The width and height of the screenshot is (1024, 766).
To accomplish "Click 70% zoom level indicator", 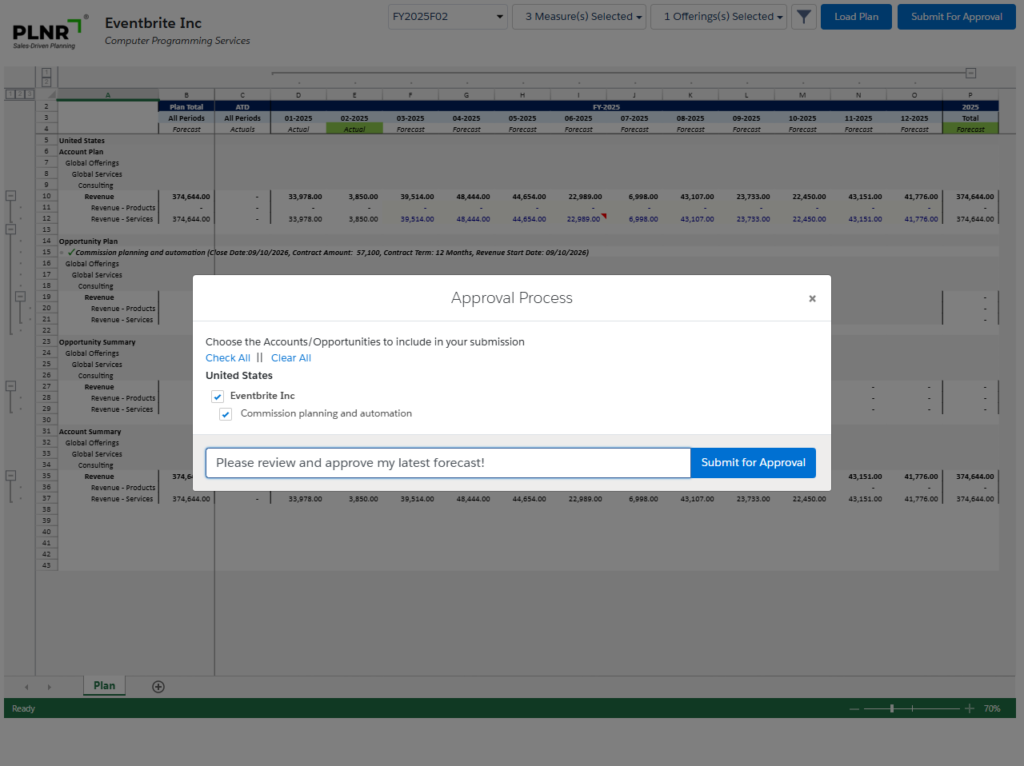I will pyautogui.click(x=992, y=709).
